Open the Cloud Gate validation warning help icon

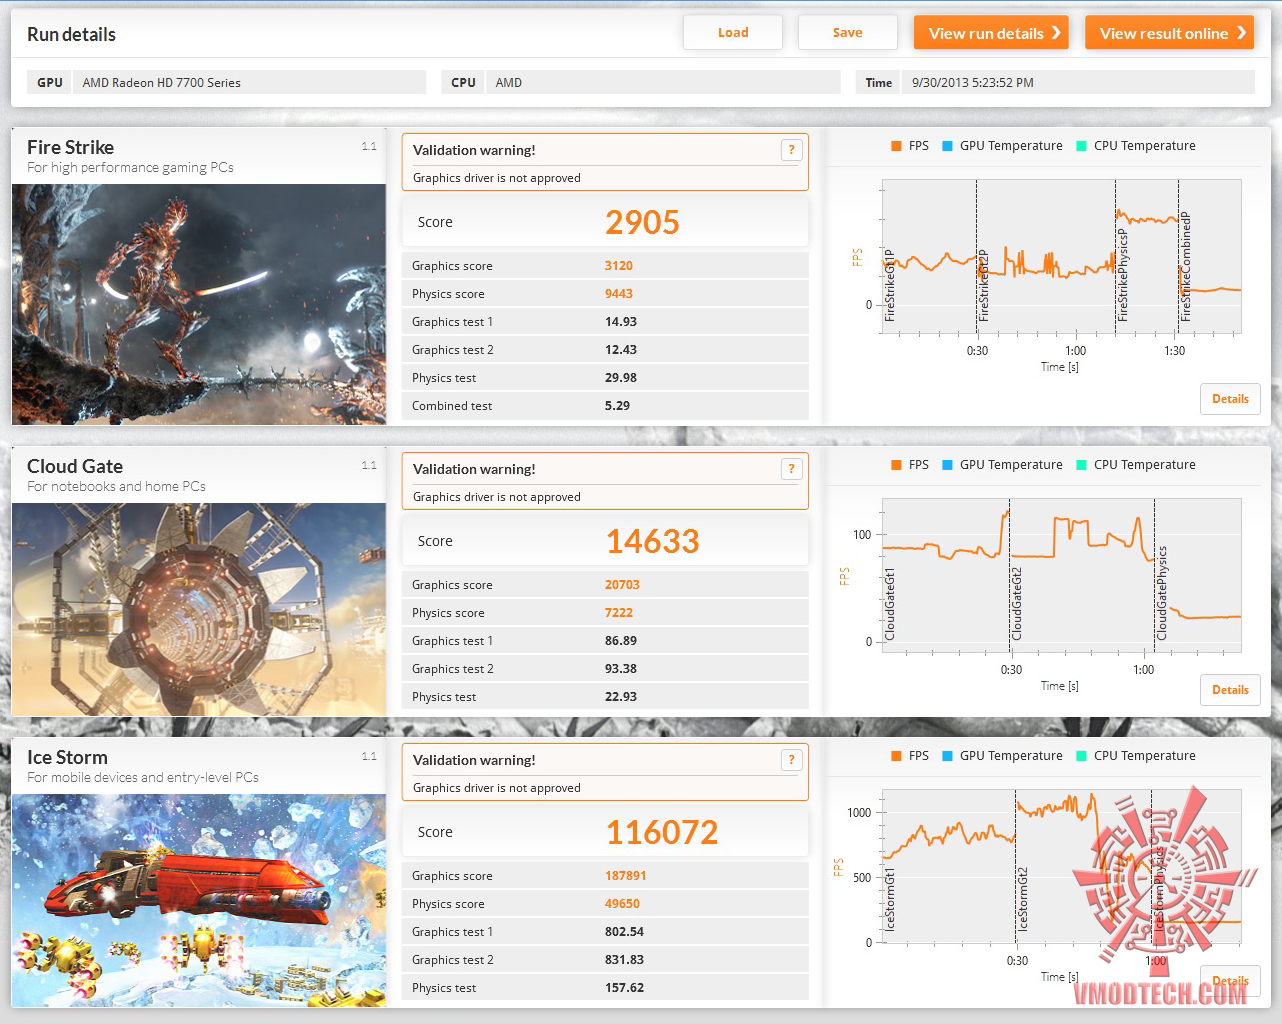[791, 469]
